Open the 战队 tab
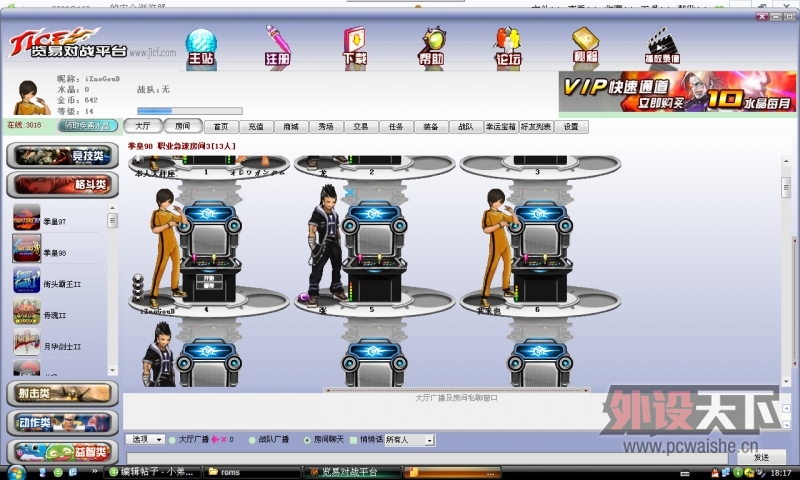800x480 pixels. (466, 127)
